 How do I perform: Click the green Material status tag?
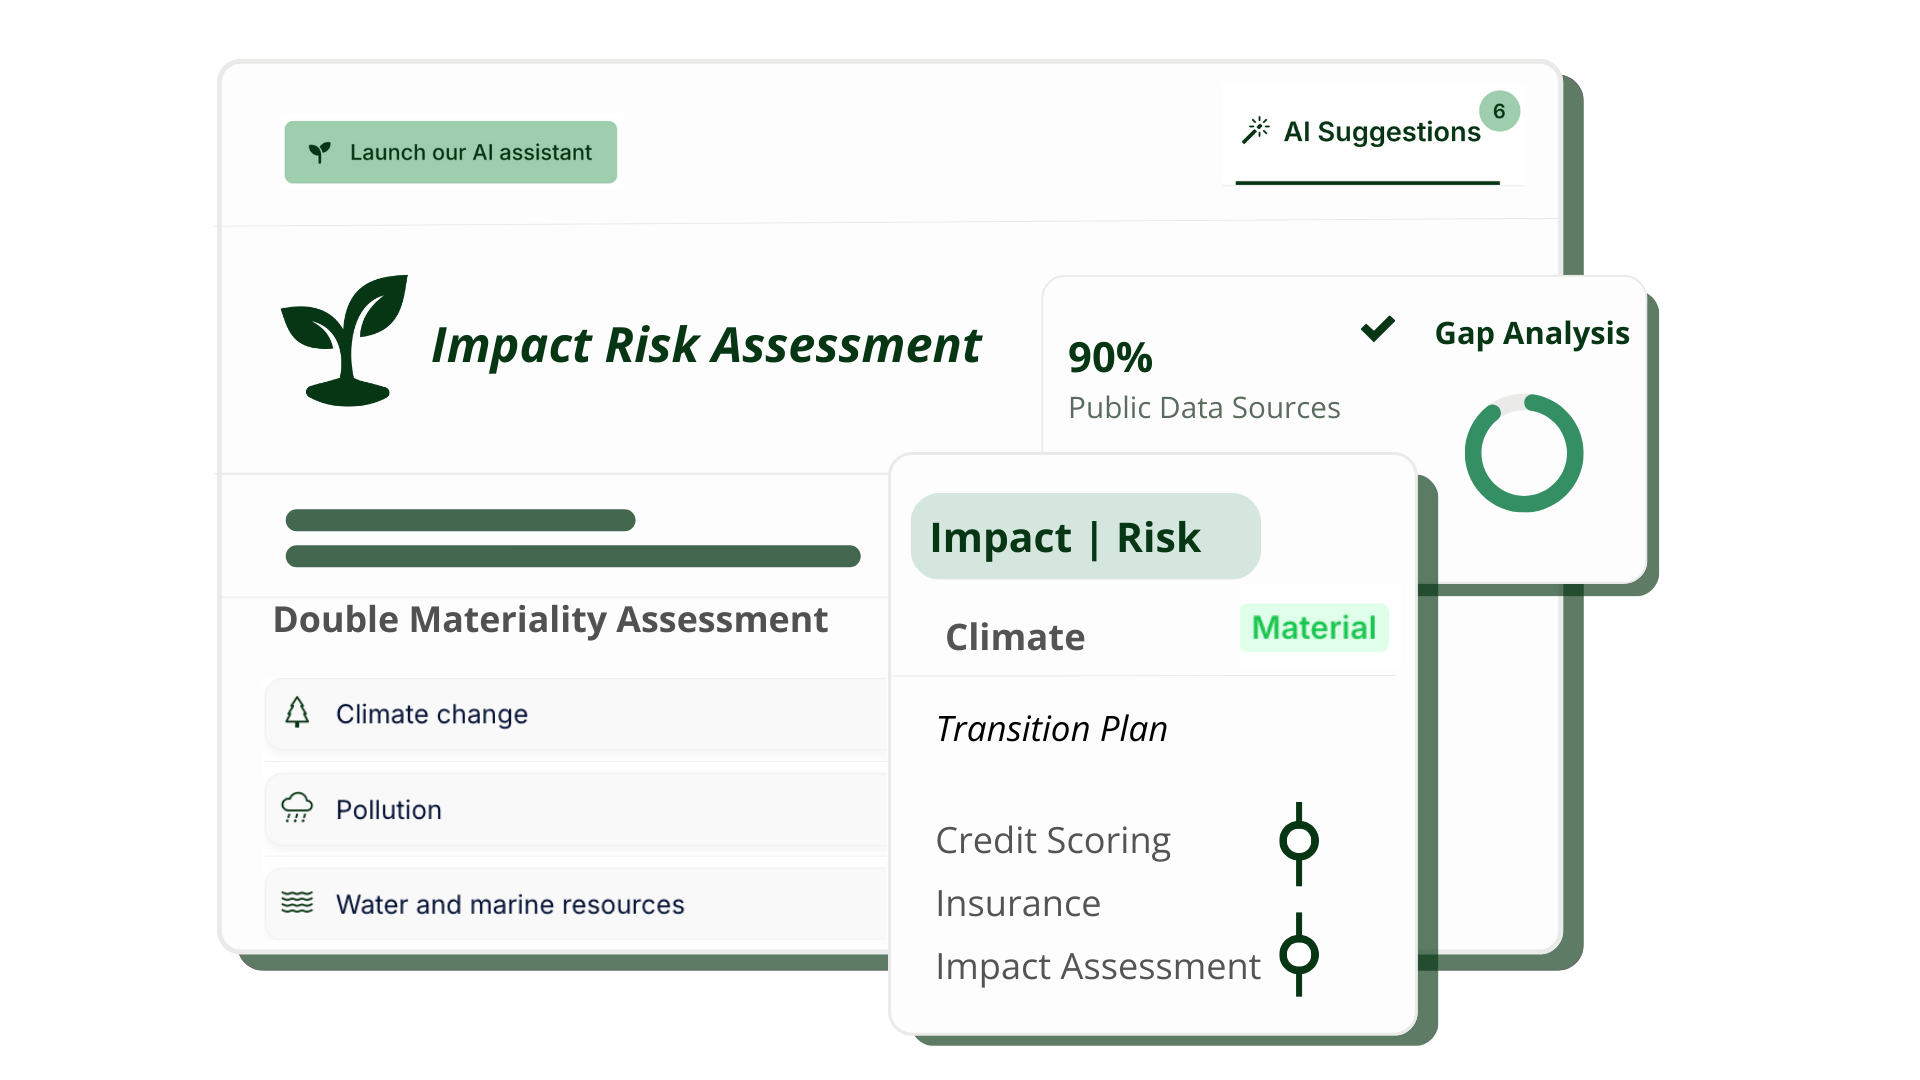click(x=1313, y=628)
